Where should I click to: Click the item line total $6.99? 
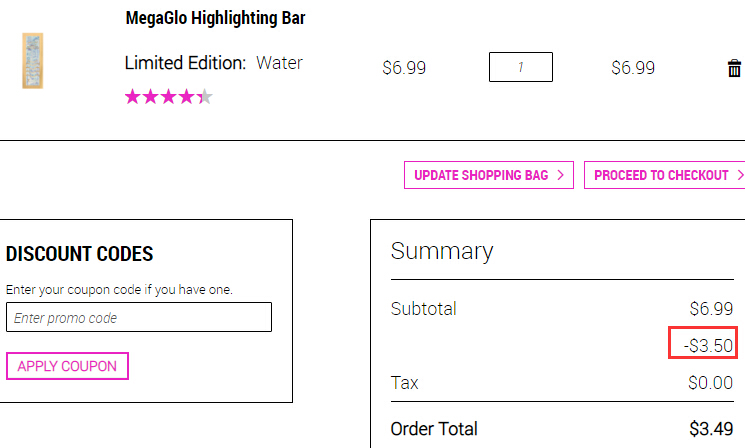coord(633,67)
